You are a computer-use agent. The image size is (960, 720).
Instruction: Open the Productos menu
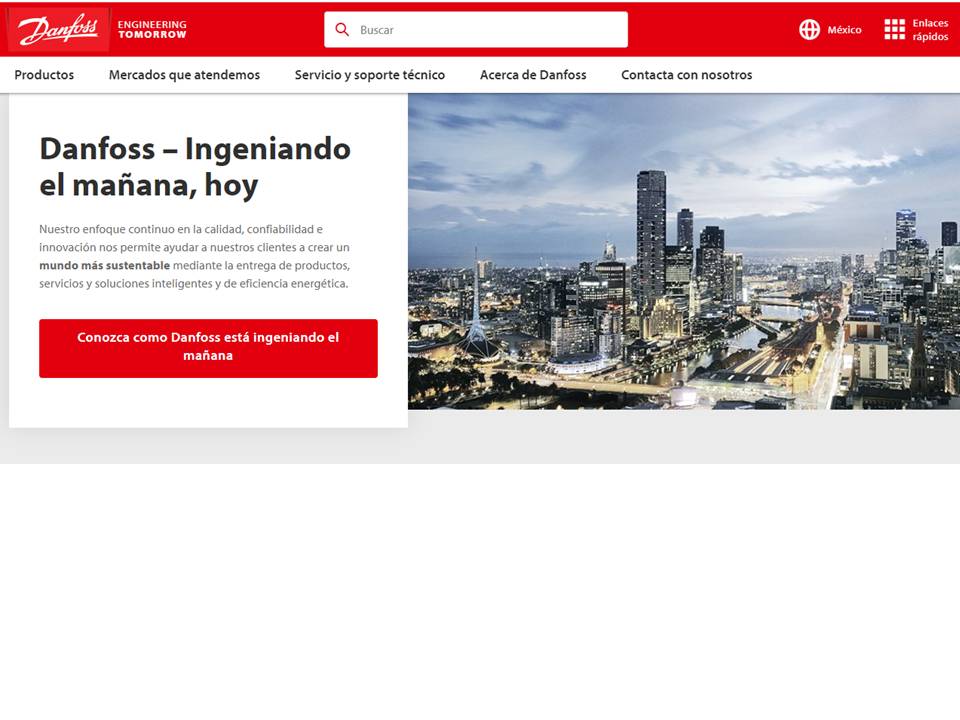coord(44,75)
